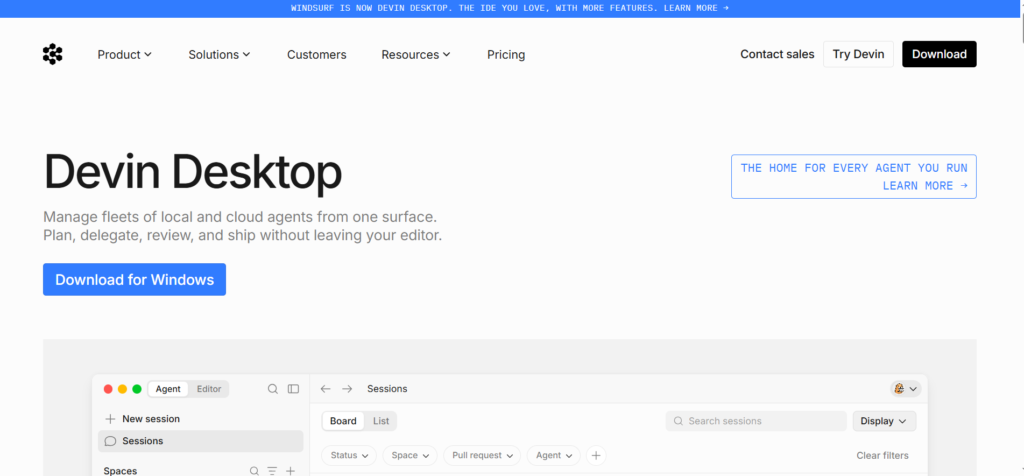Add a filter with the round plus

tap(596, 456)
